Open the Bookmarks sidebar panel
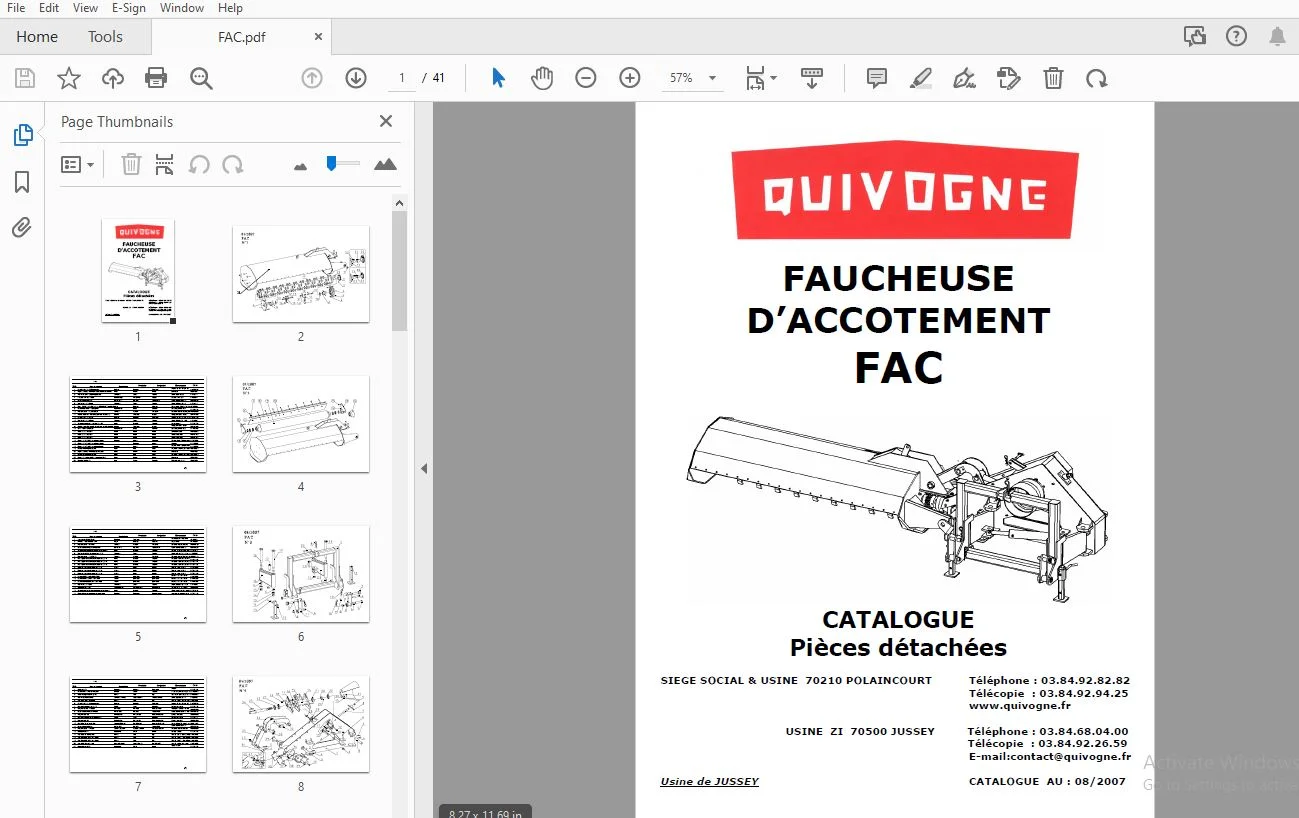 (22, 182)
